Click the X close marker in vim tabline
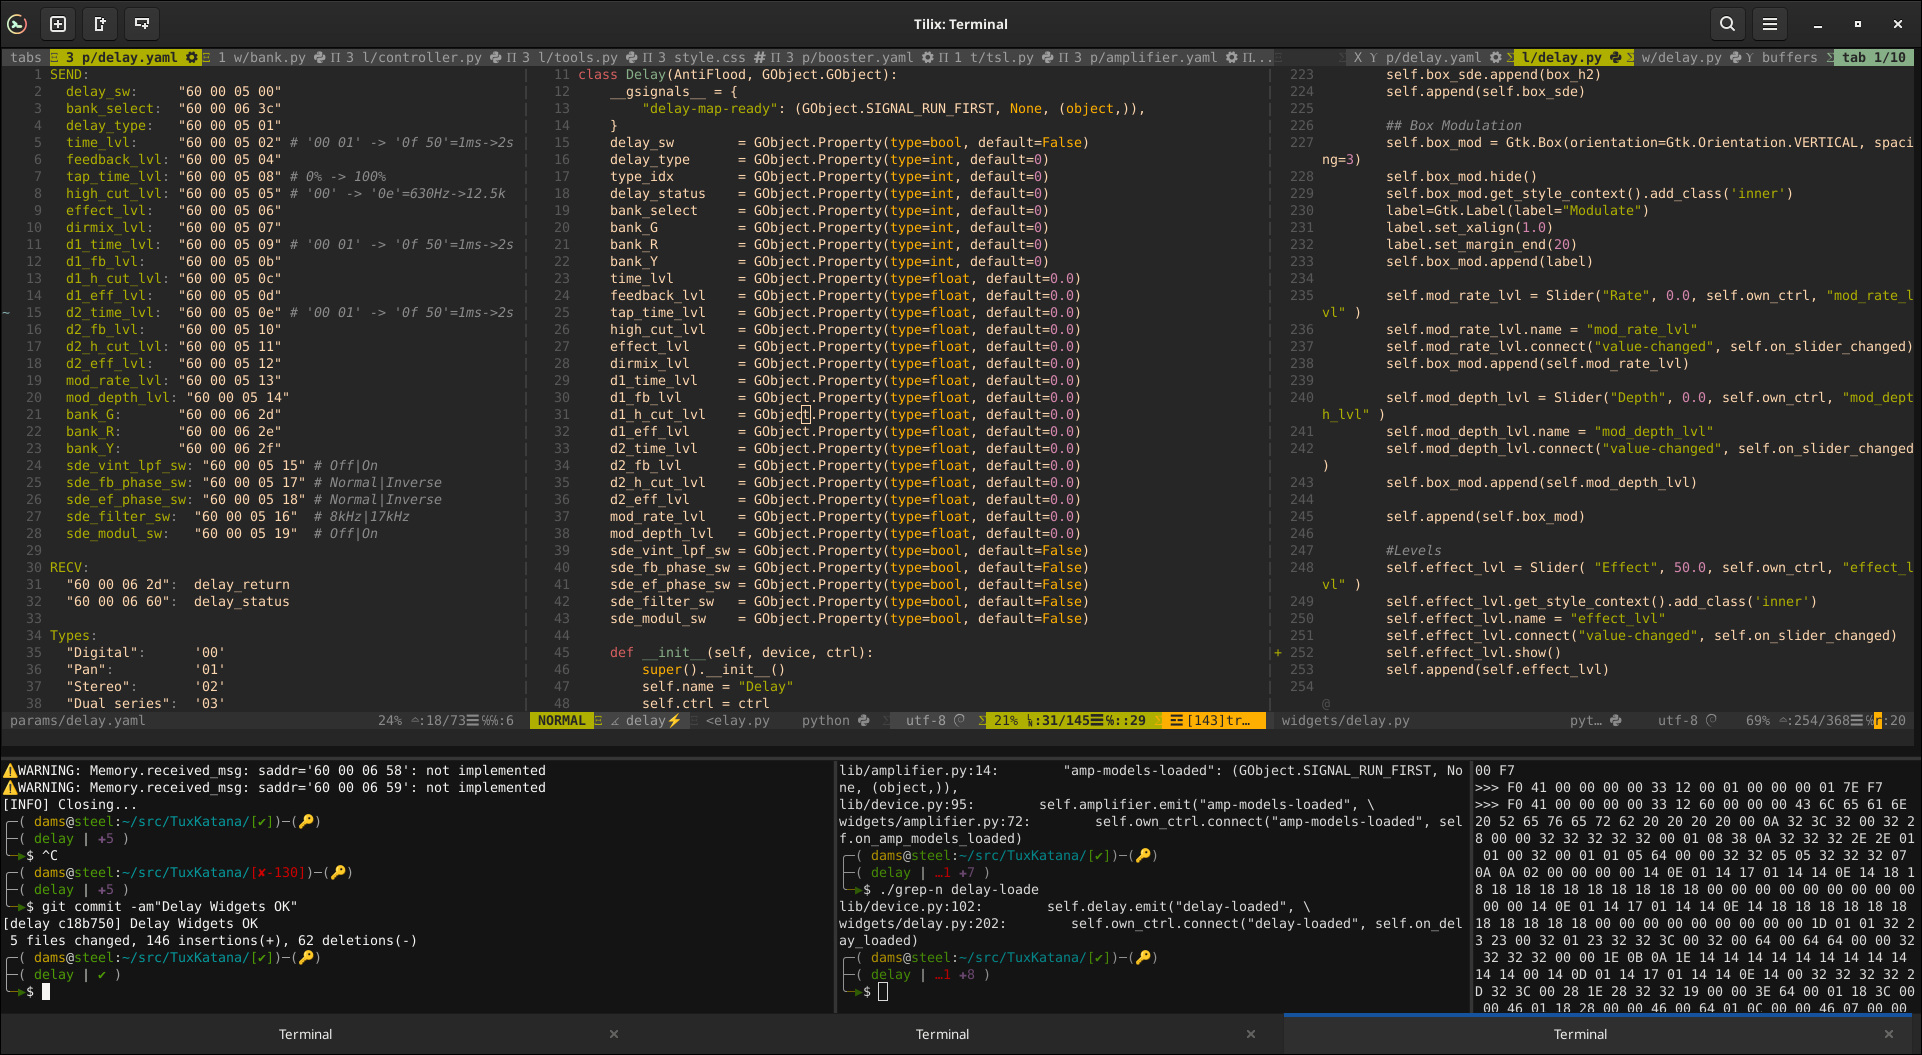 [1357, 58]
